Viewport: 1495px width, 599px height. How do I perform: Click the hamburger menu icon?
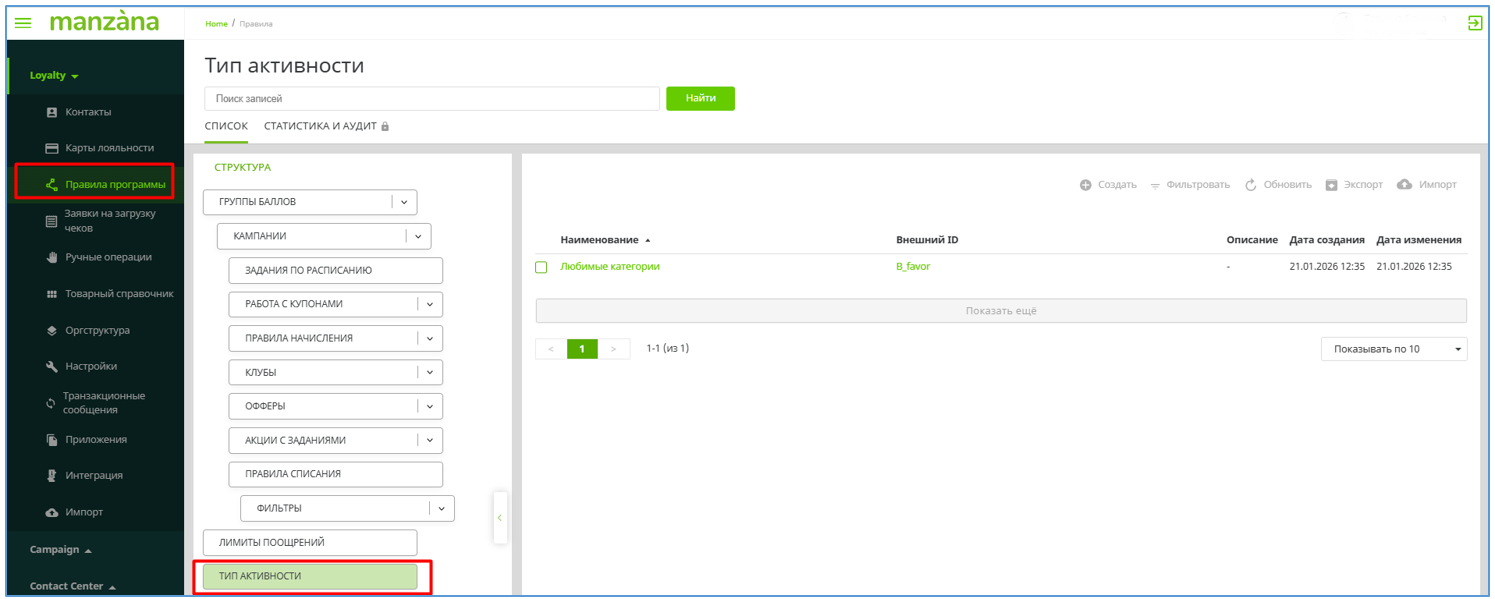coord(23,23)
